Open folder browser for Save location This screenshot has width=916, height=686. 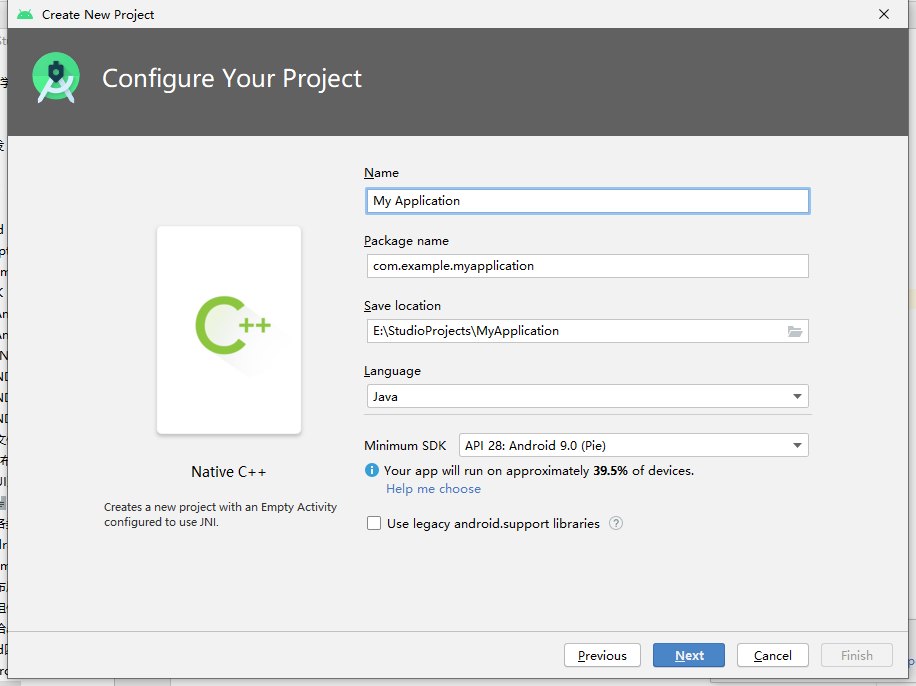tap(795, 331)
